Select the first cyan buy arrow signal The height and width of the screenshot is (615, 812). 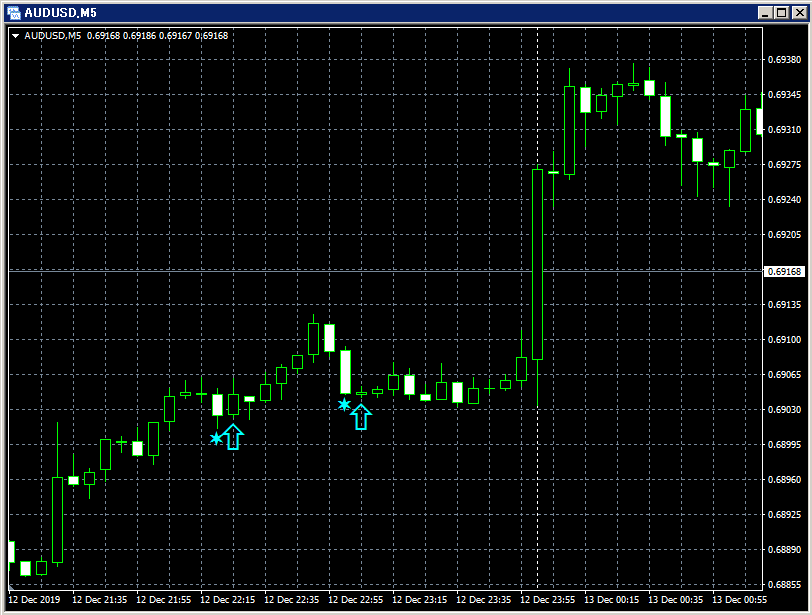[231, 437]
